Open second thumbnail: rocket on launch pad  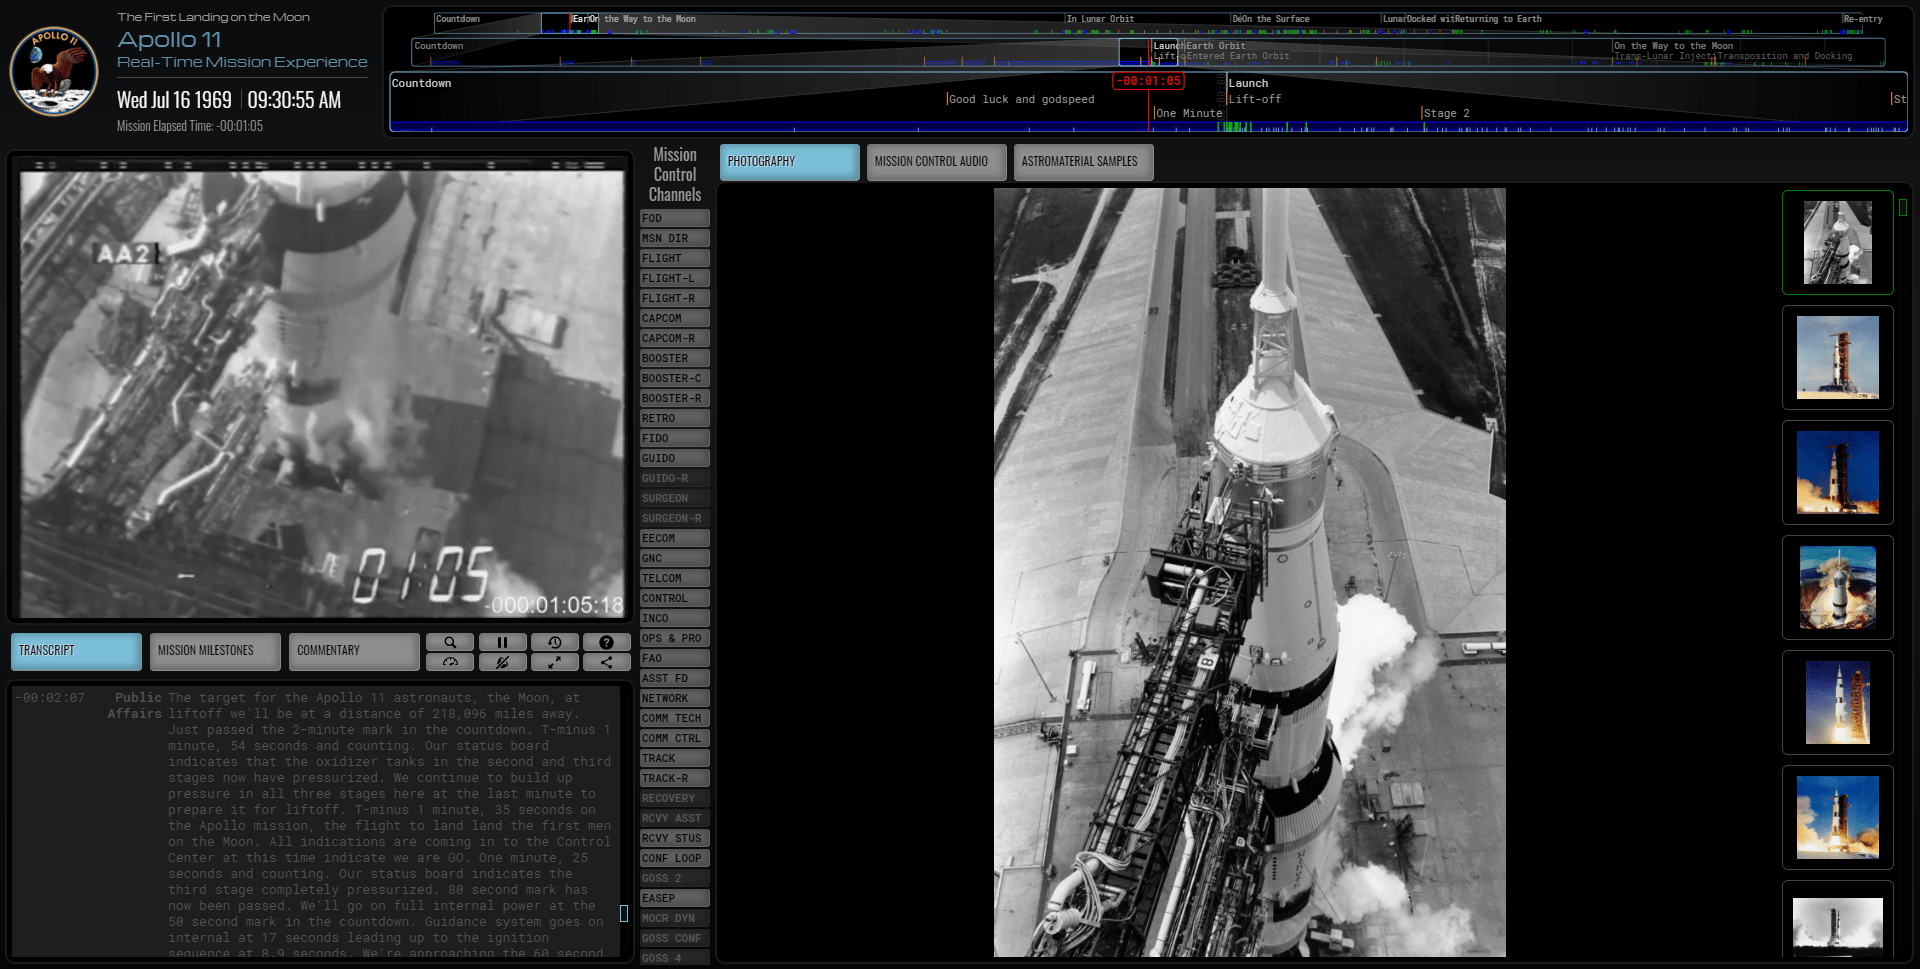click(x=1837, y=357)
